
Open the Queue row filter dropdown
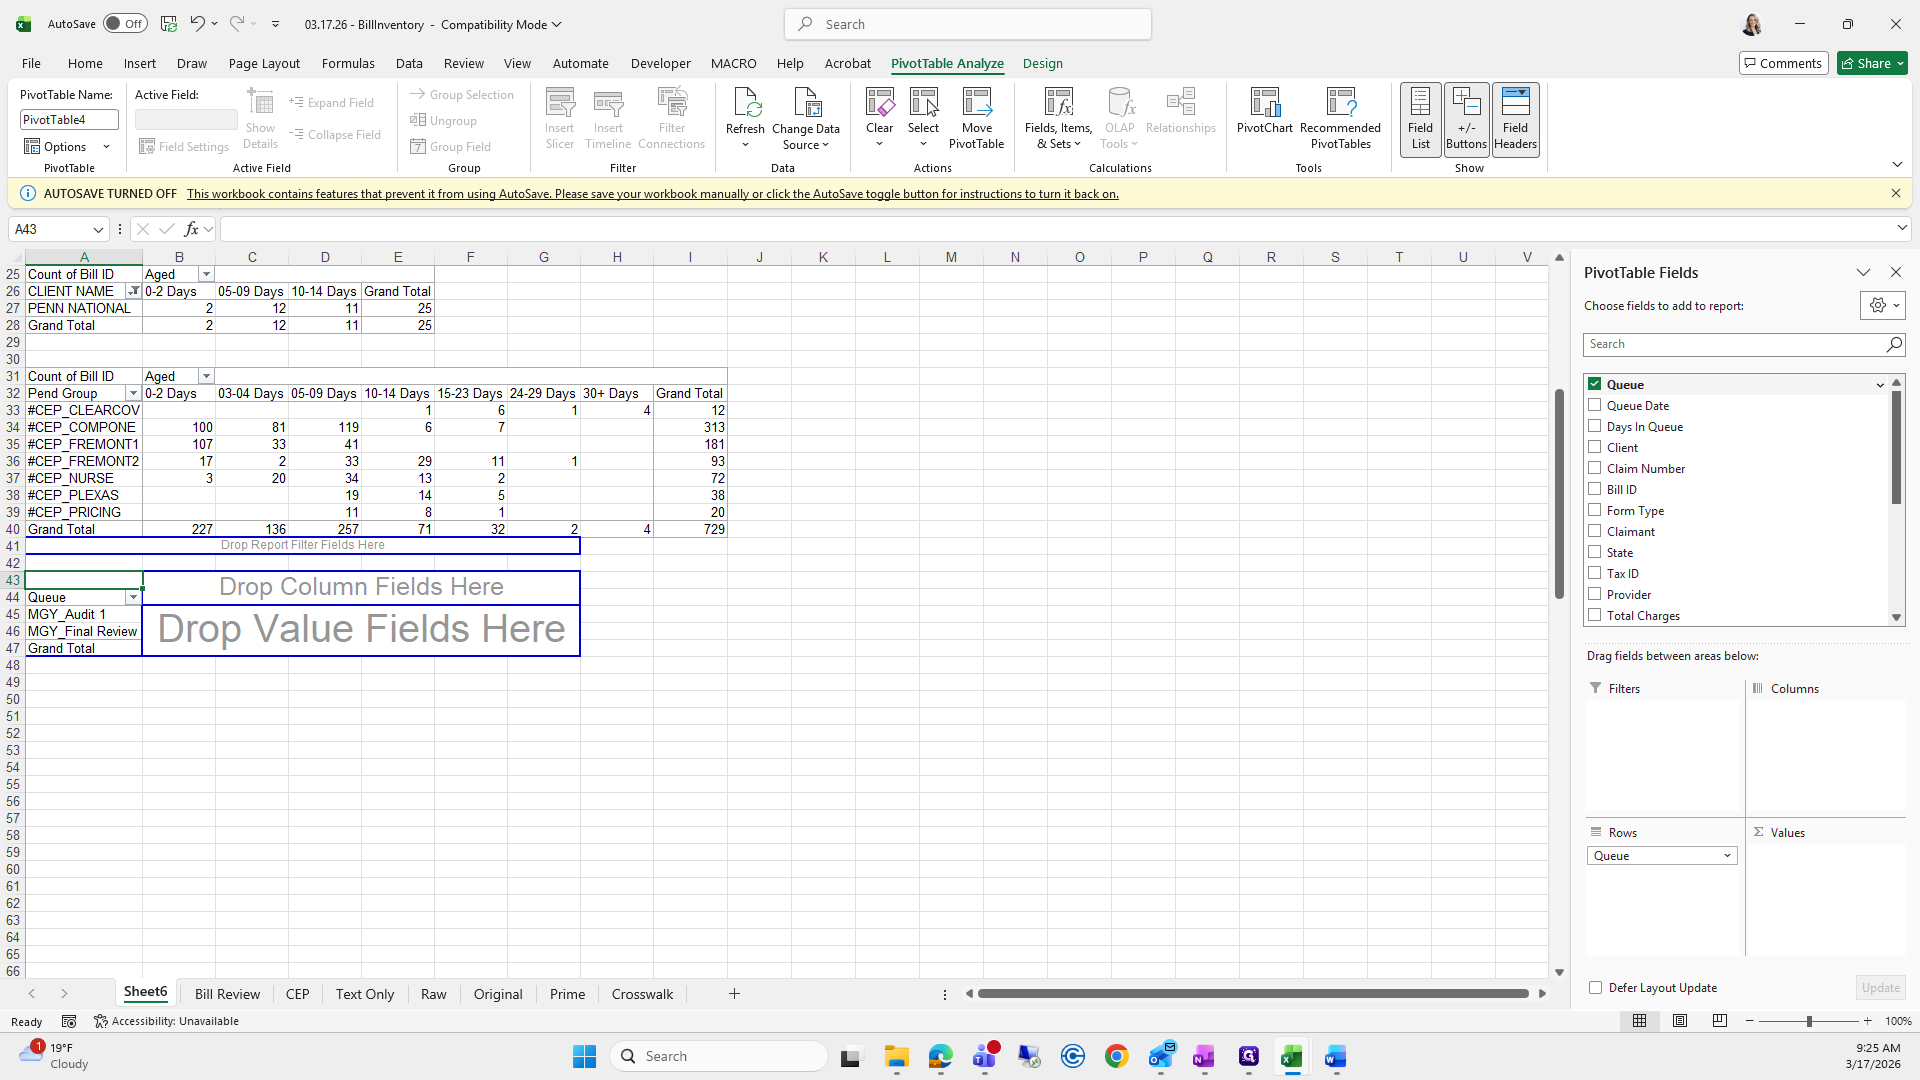(x=133, y=598)
